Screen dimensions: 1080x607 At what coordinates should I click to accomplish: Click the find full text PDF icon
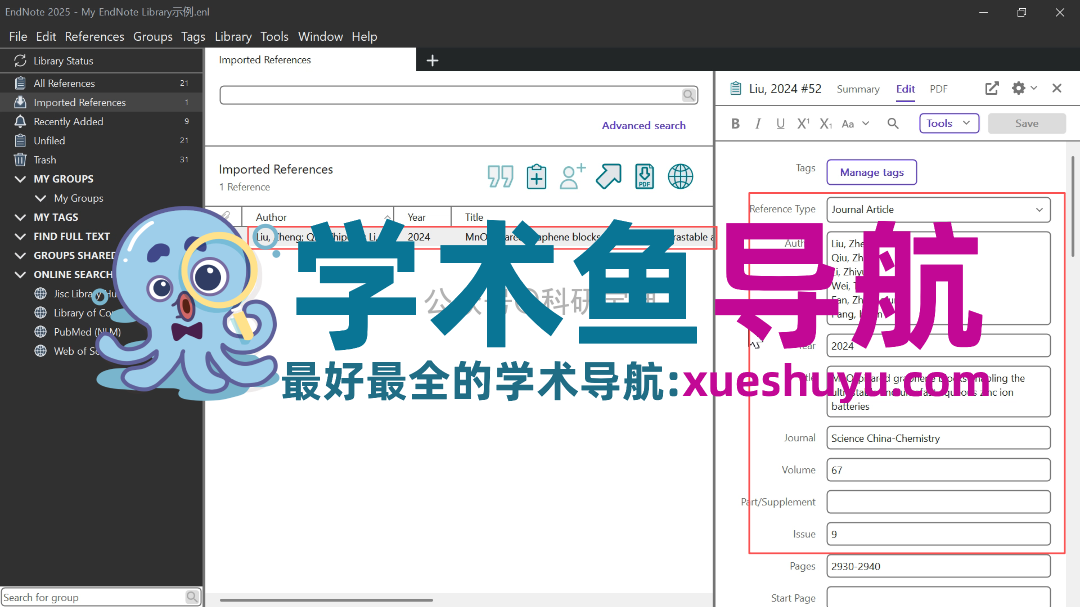point(644,176)
